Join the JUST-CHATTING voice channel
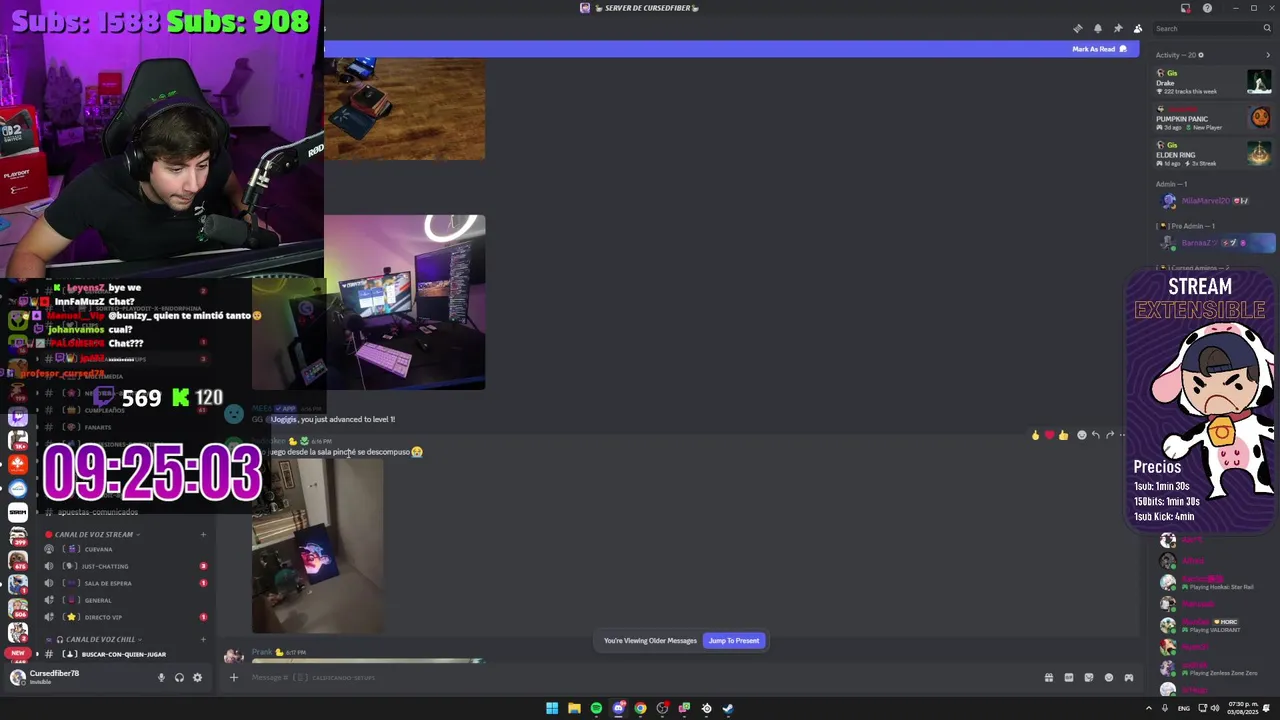 pos(126,566)
